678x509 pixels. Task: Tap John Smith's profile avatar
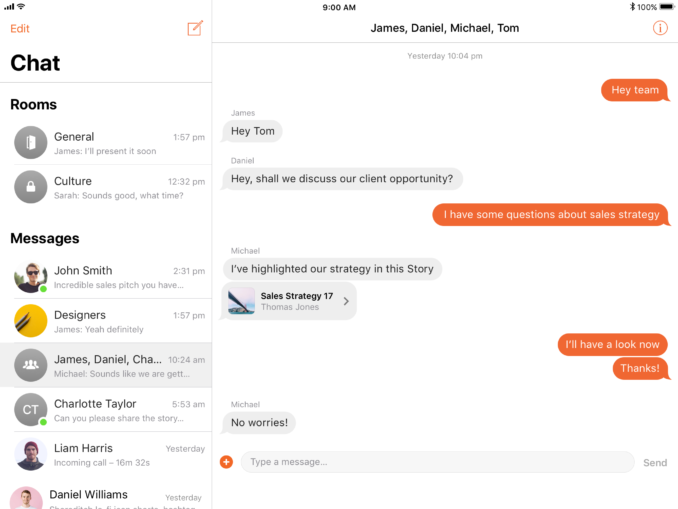pos(31,277)
